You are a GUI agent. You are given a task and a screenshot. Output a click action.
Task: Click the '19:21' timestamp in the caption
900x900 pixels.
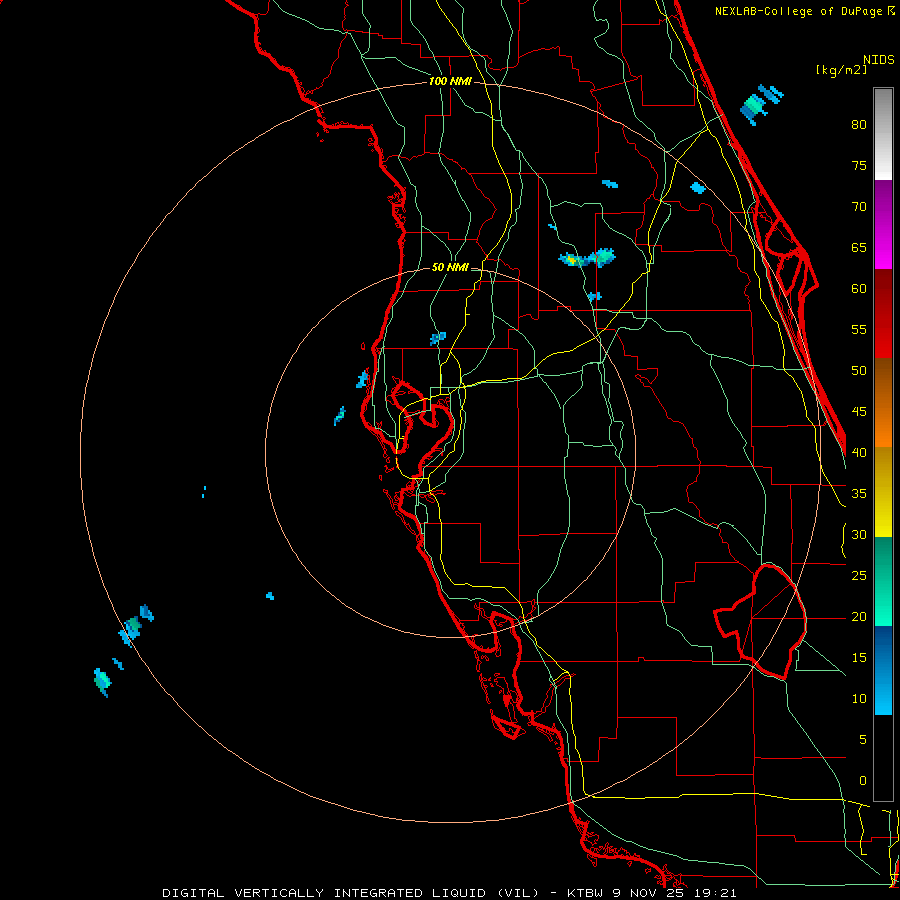pos(715,893)
